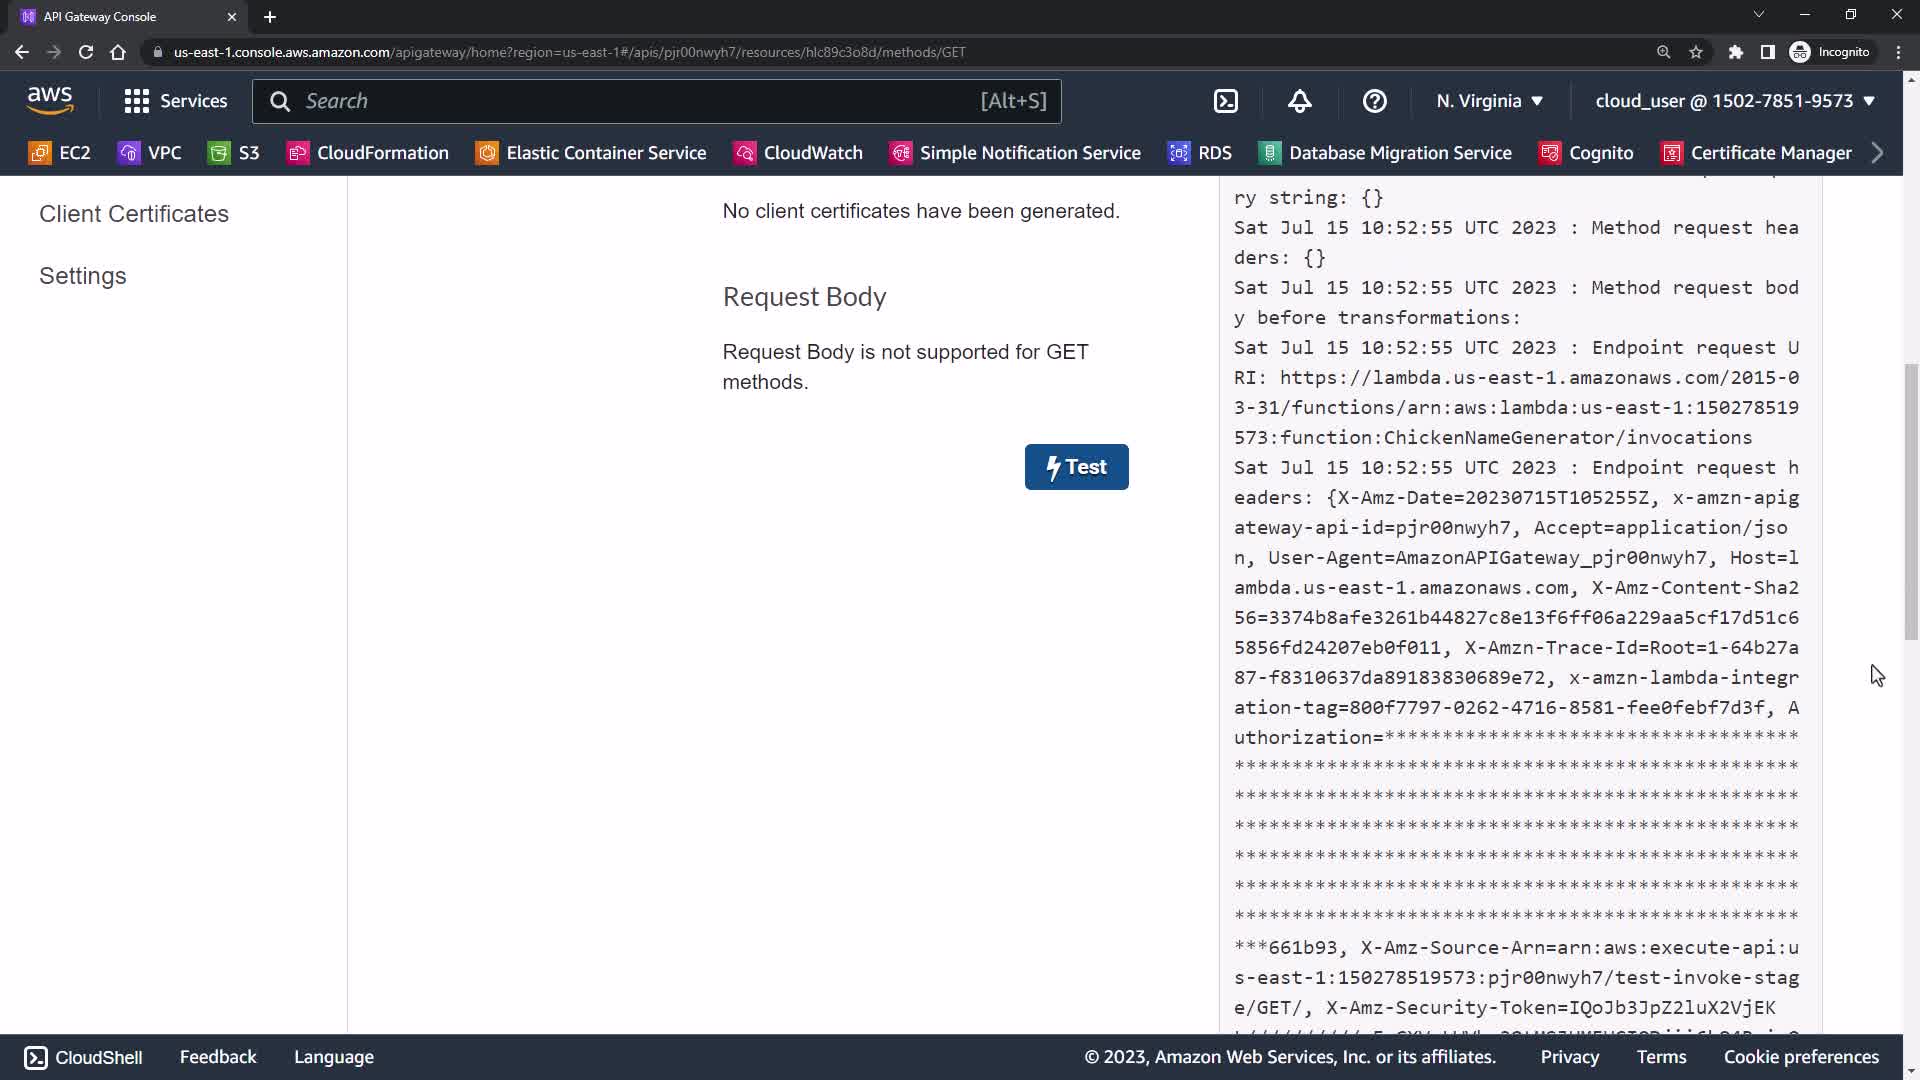This screenshot has width=1920, height=1080.
Task: Open the notifications bell
Action: click(1299, 101)
